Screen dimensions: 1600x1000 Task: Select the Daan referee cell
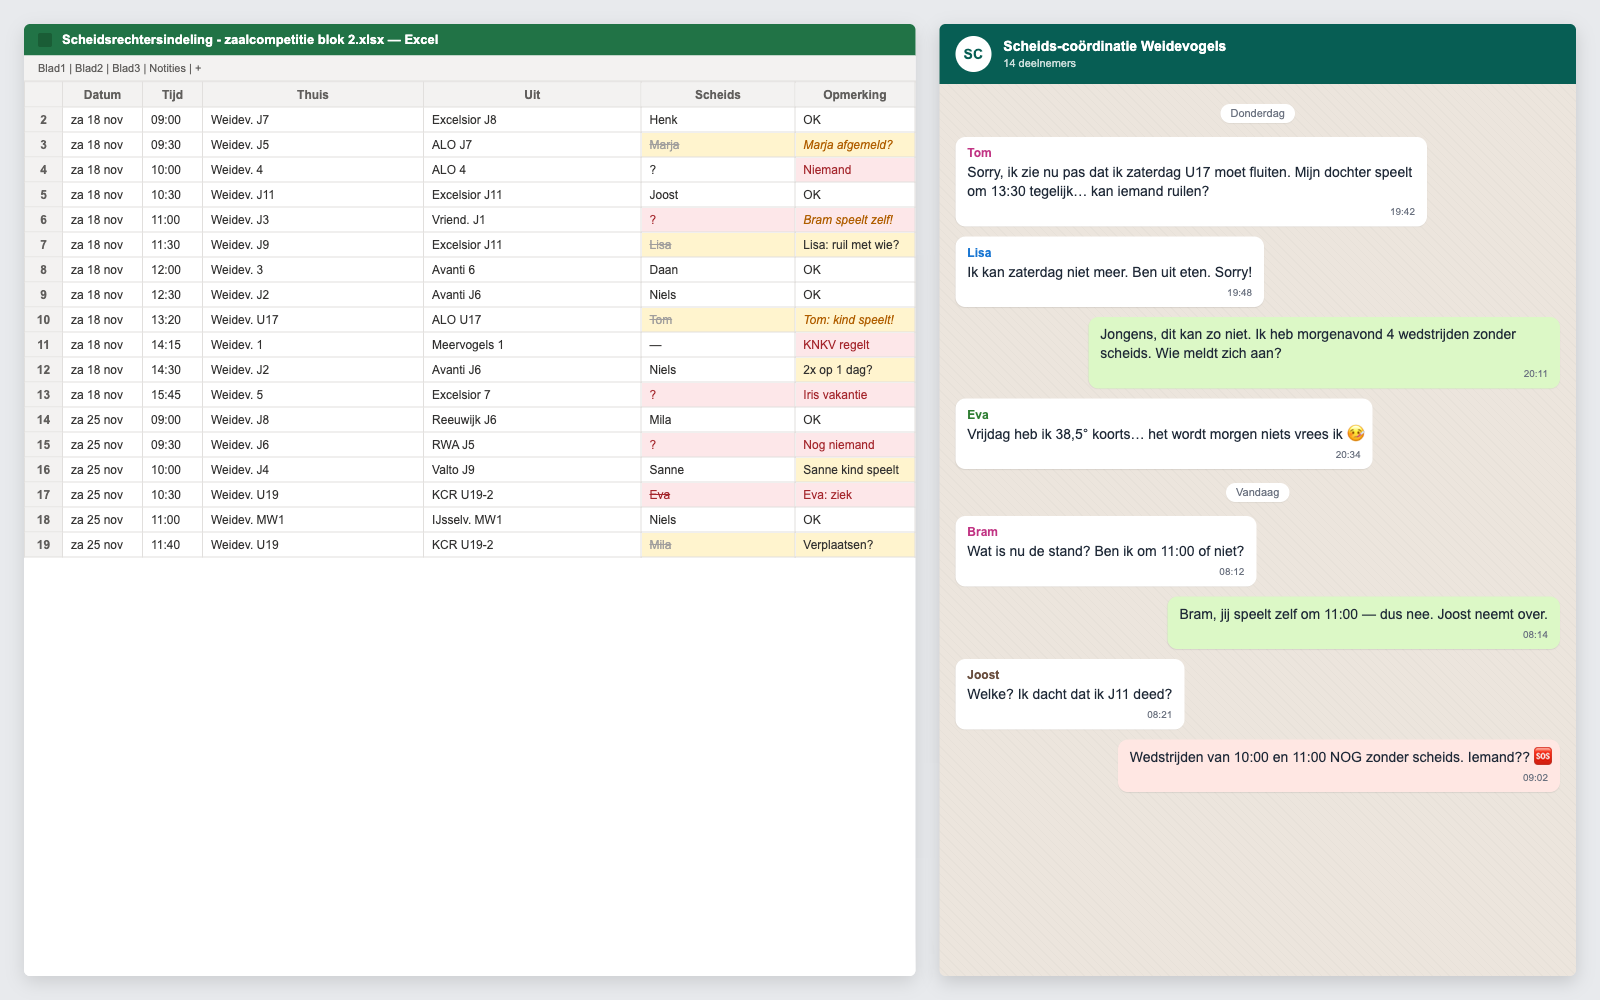click(718, 270)
